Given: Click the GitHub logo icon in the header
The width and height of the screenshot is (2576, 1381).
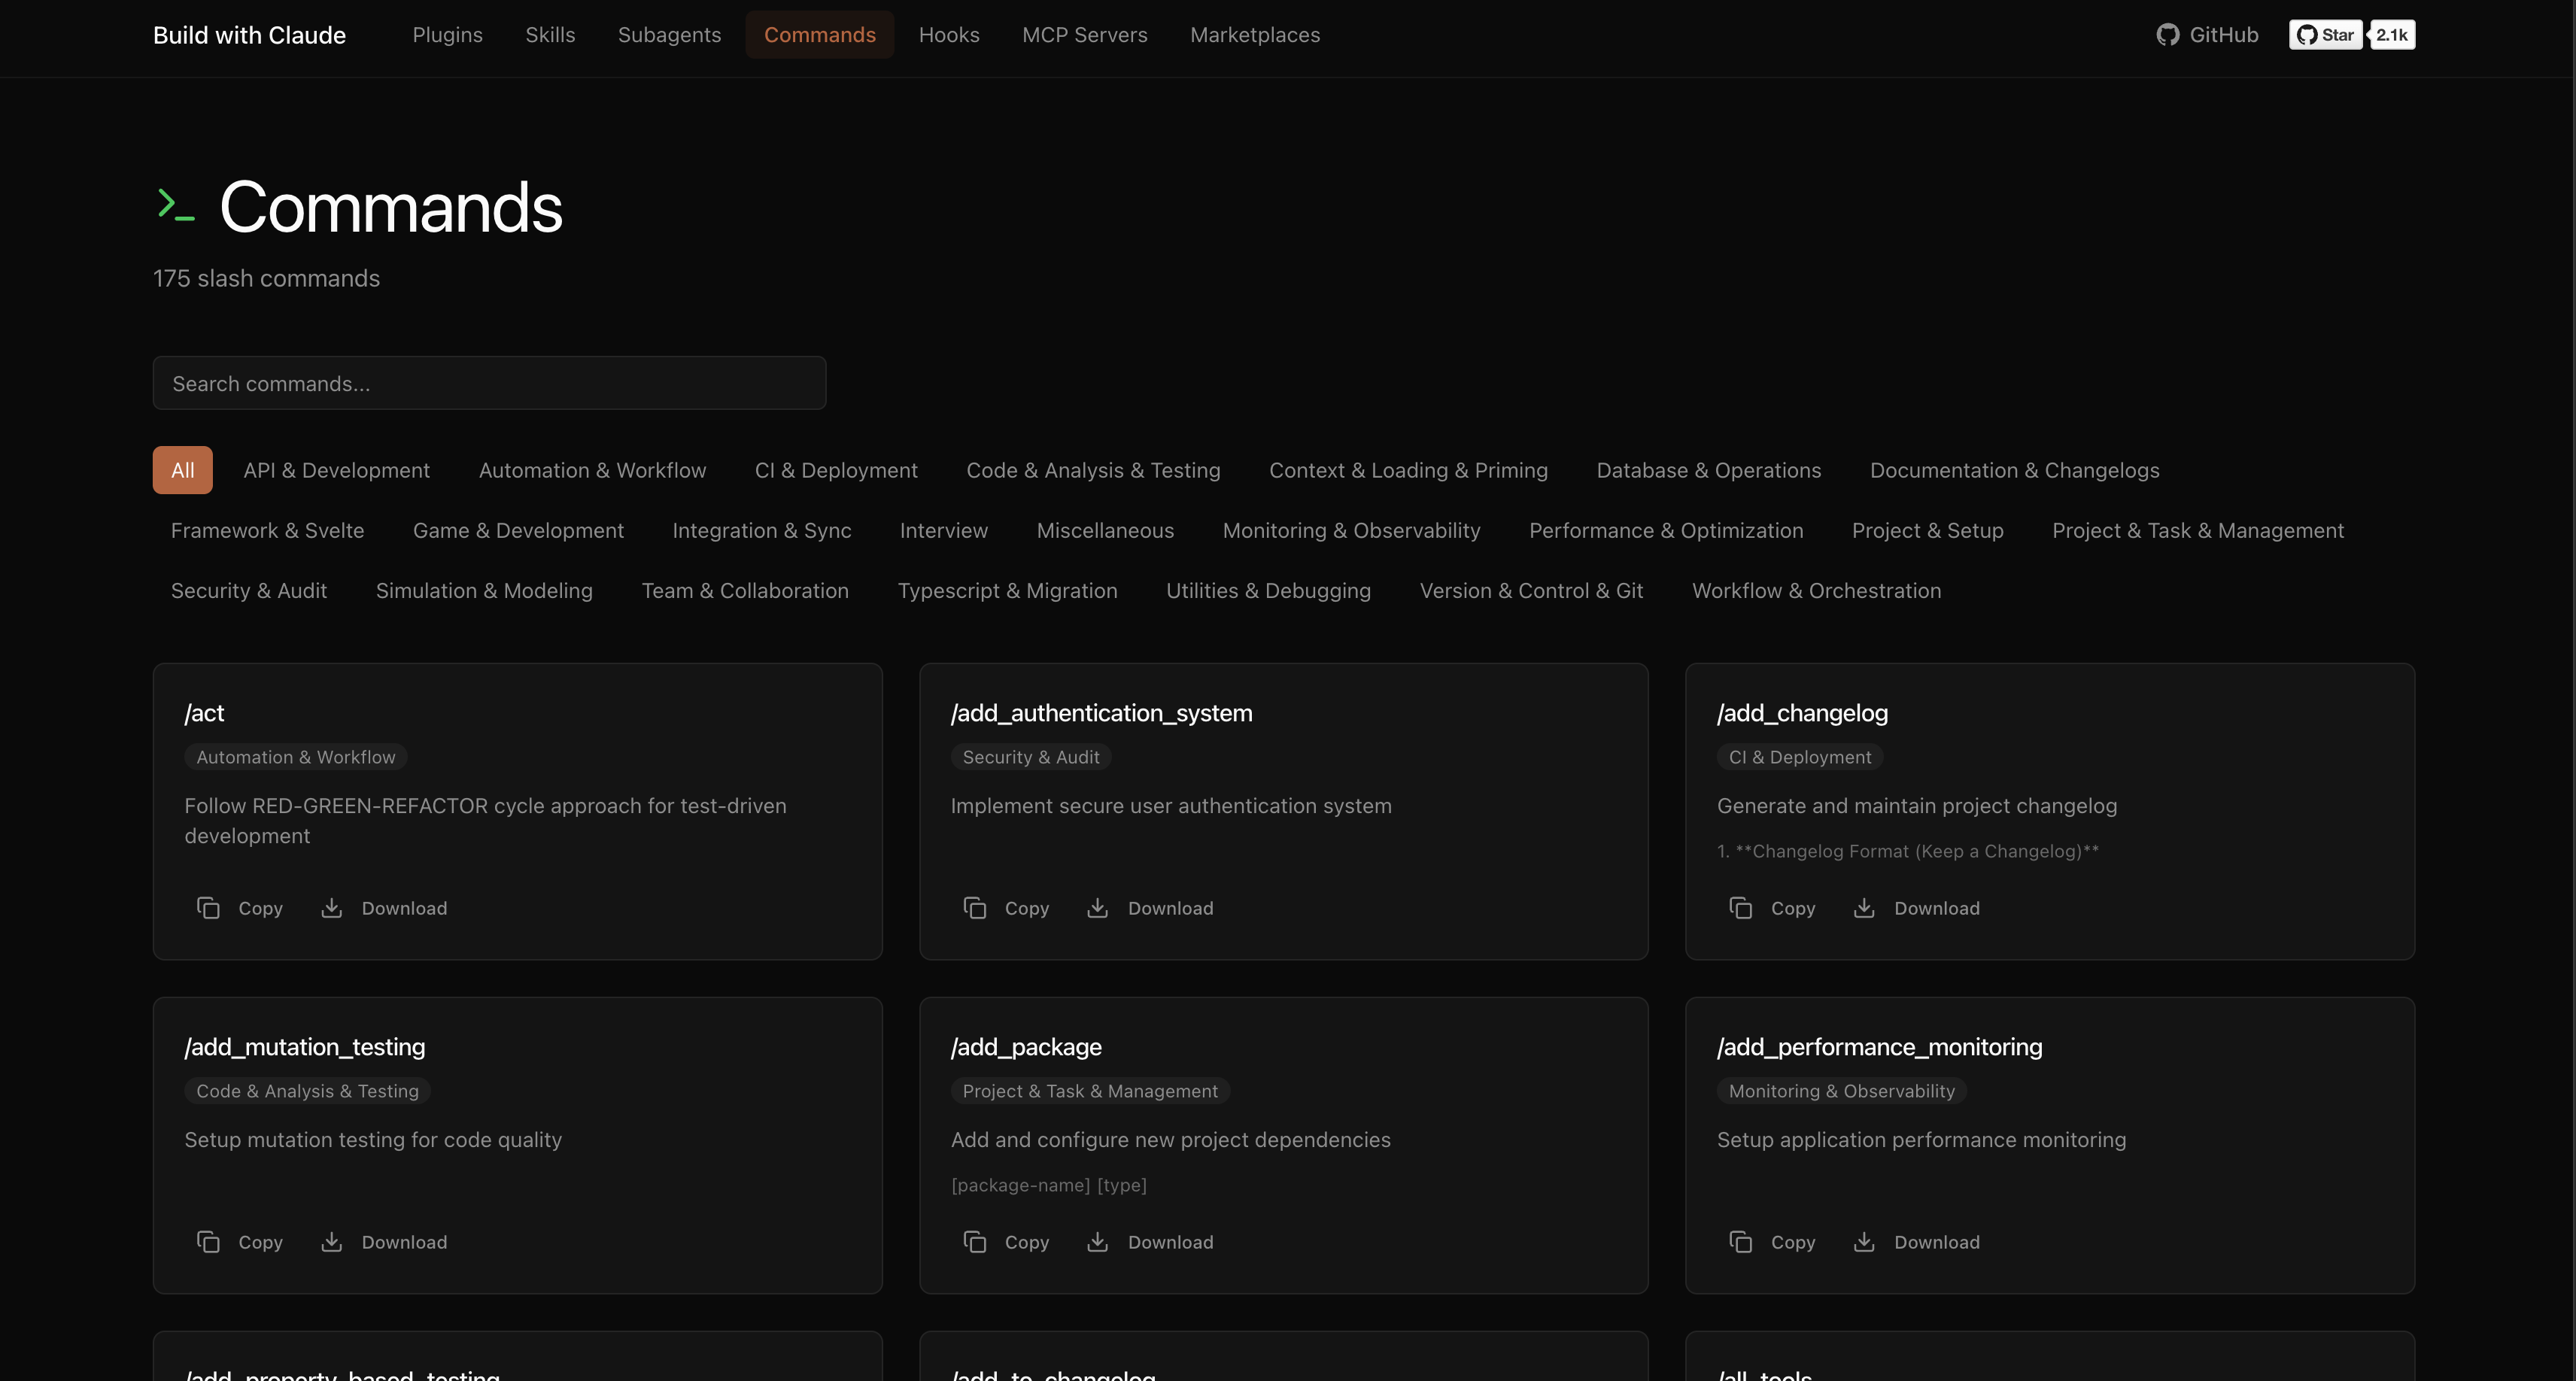Looking at the screenshot, I should (x=2167, y=34).
